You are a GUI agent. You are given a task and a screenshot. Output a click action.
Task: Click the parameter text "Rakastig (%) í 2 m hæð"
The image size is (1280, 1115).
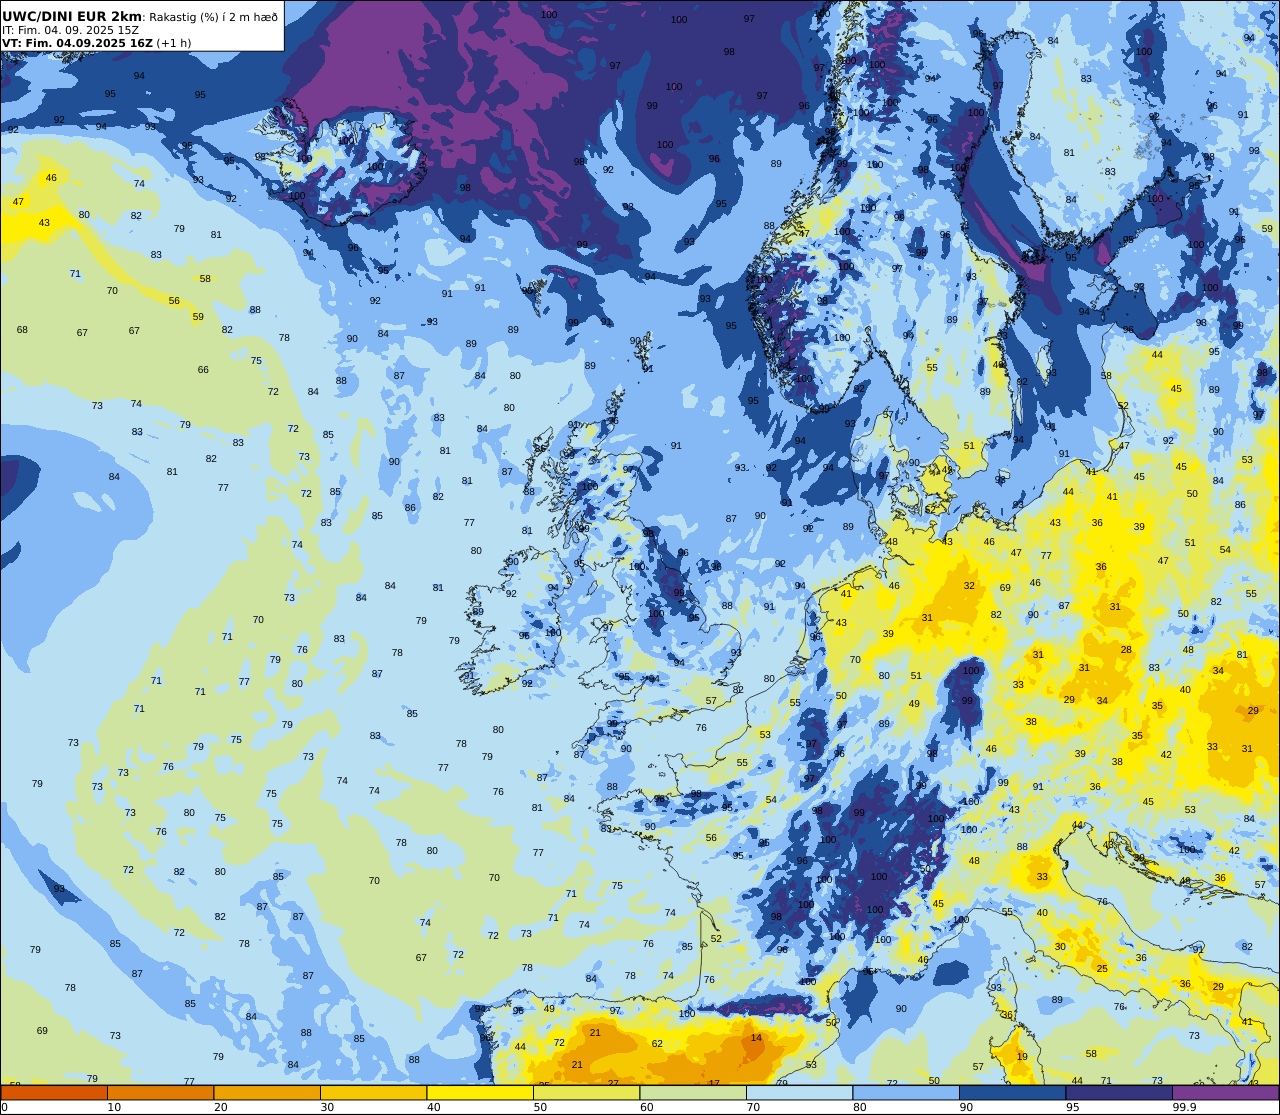pos(213,17)
